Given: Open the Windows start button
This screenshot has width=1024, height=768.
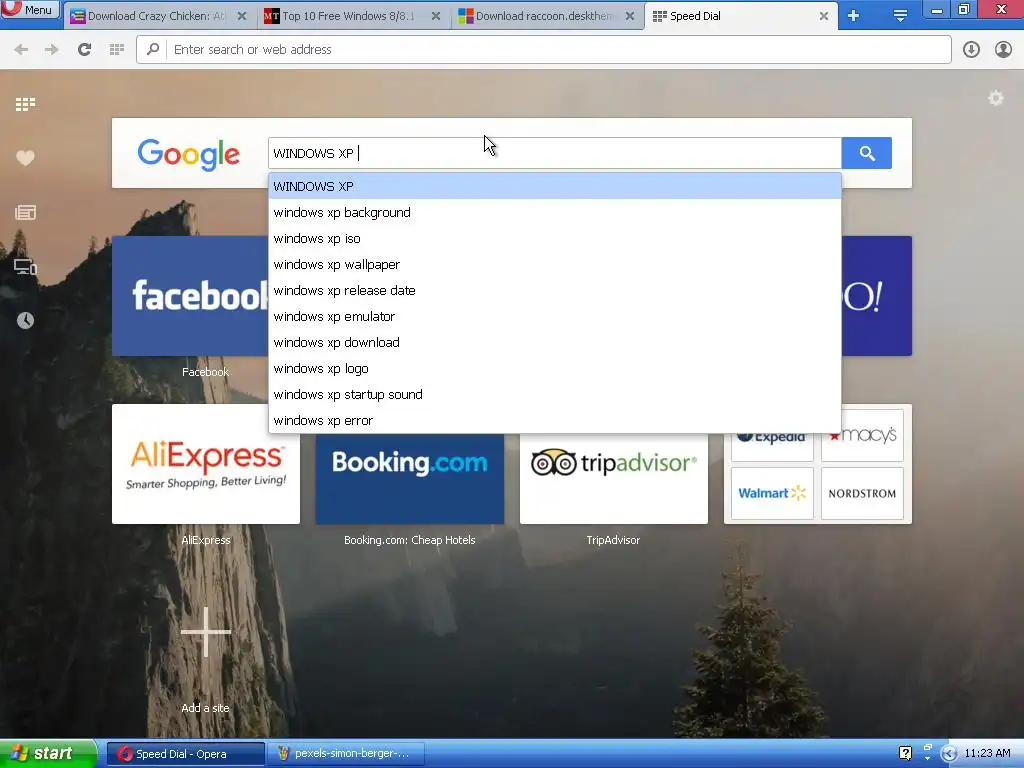Looking at the screenshot, I should [47, 753].
